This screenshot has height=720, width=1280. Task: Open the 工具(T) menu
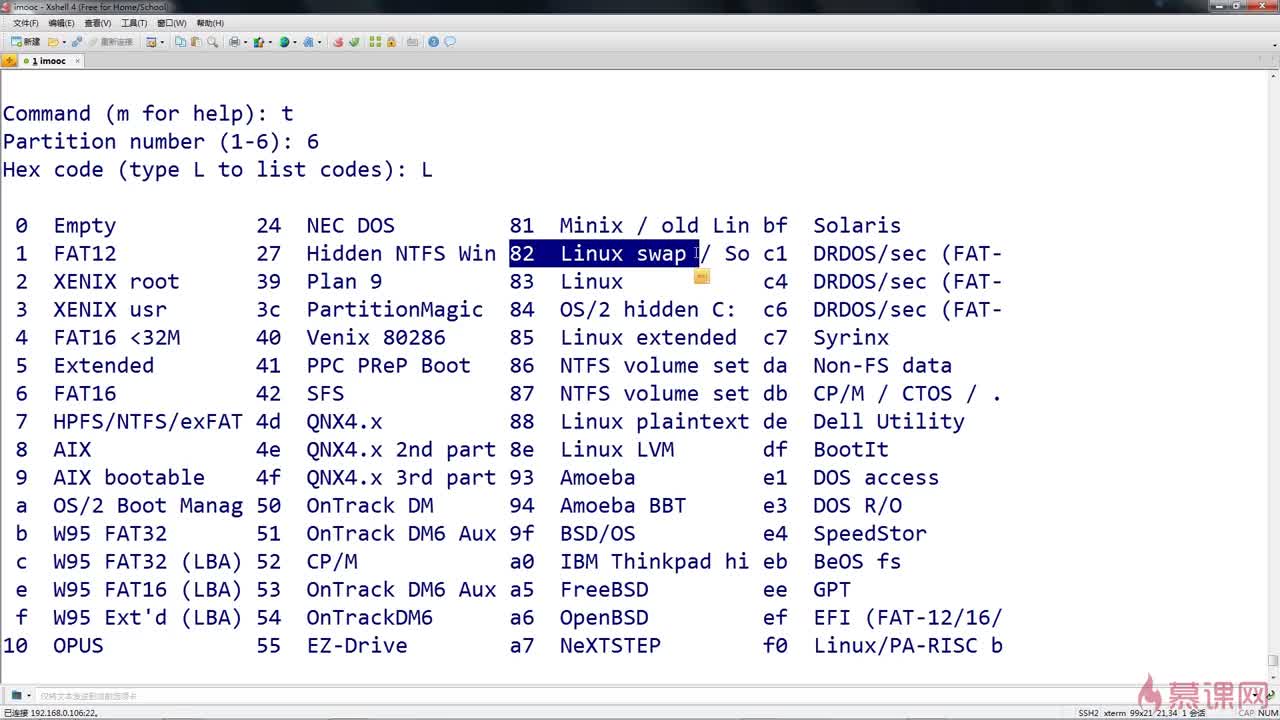pos(134,23)
